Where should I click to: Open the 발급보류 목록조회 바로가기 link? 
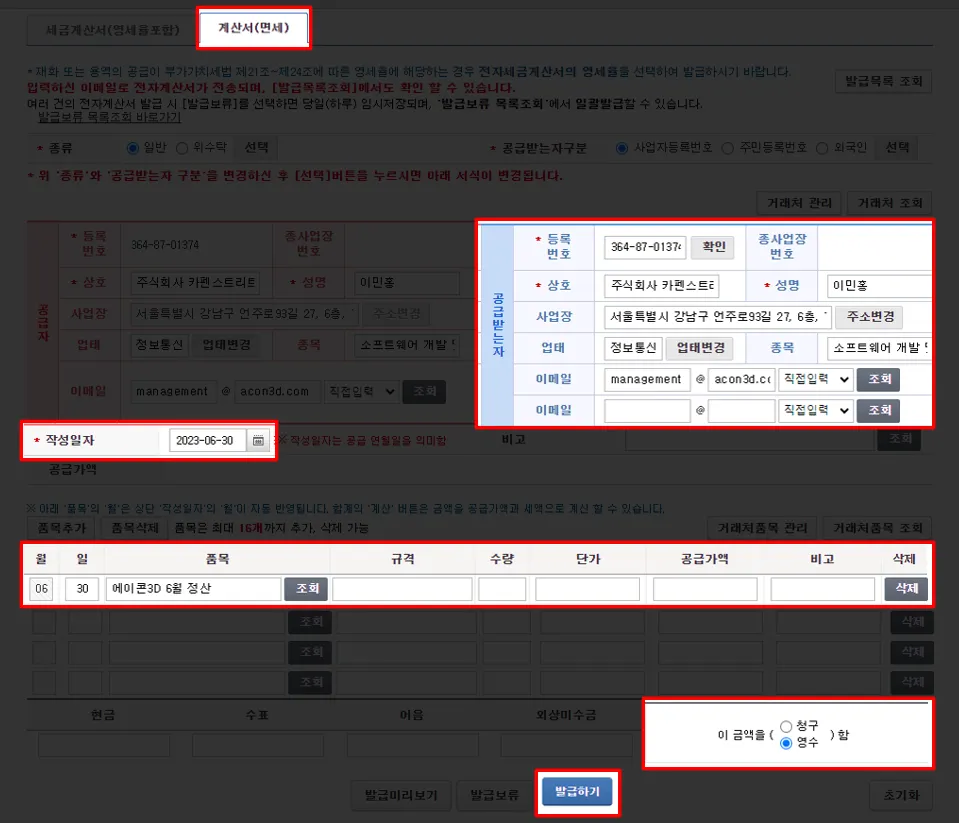109,117
